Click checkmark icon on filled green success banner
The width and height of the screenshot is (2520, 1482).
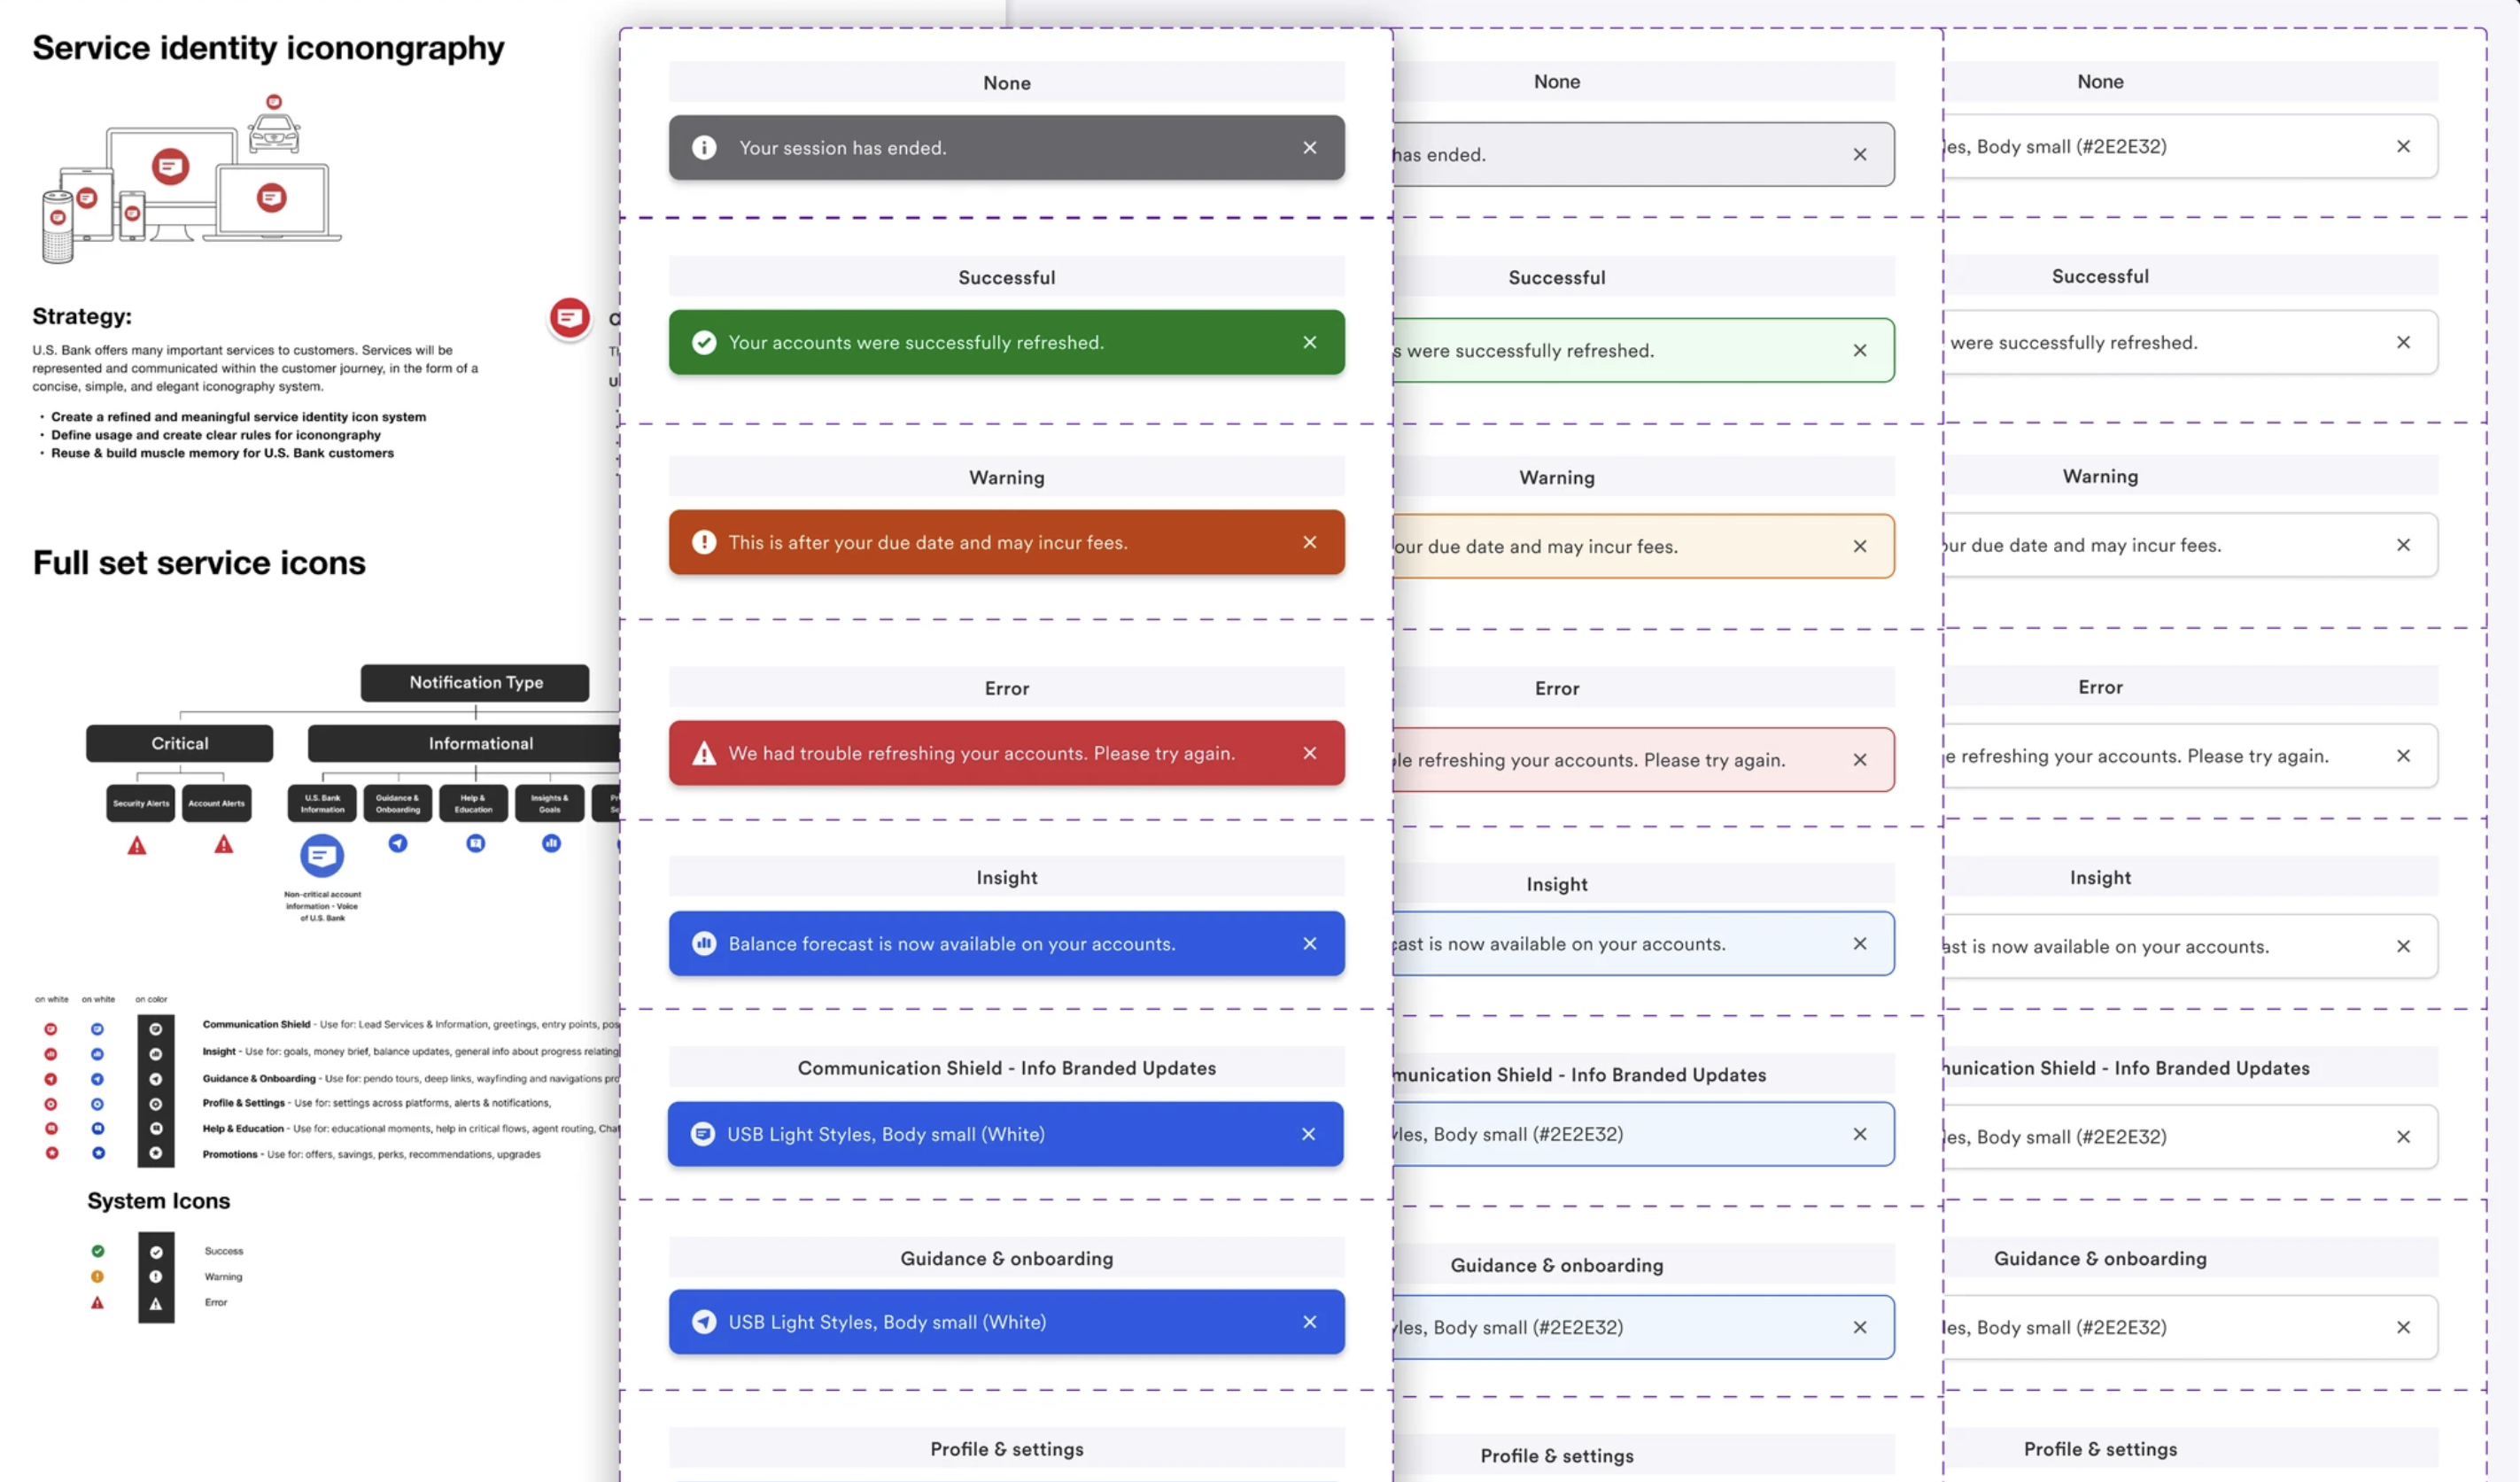coord(704,343)
